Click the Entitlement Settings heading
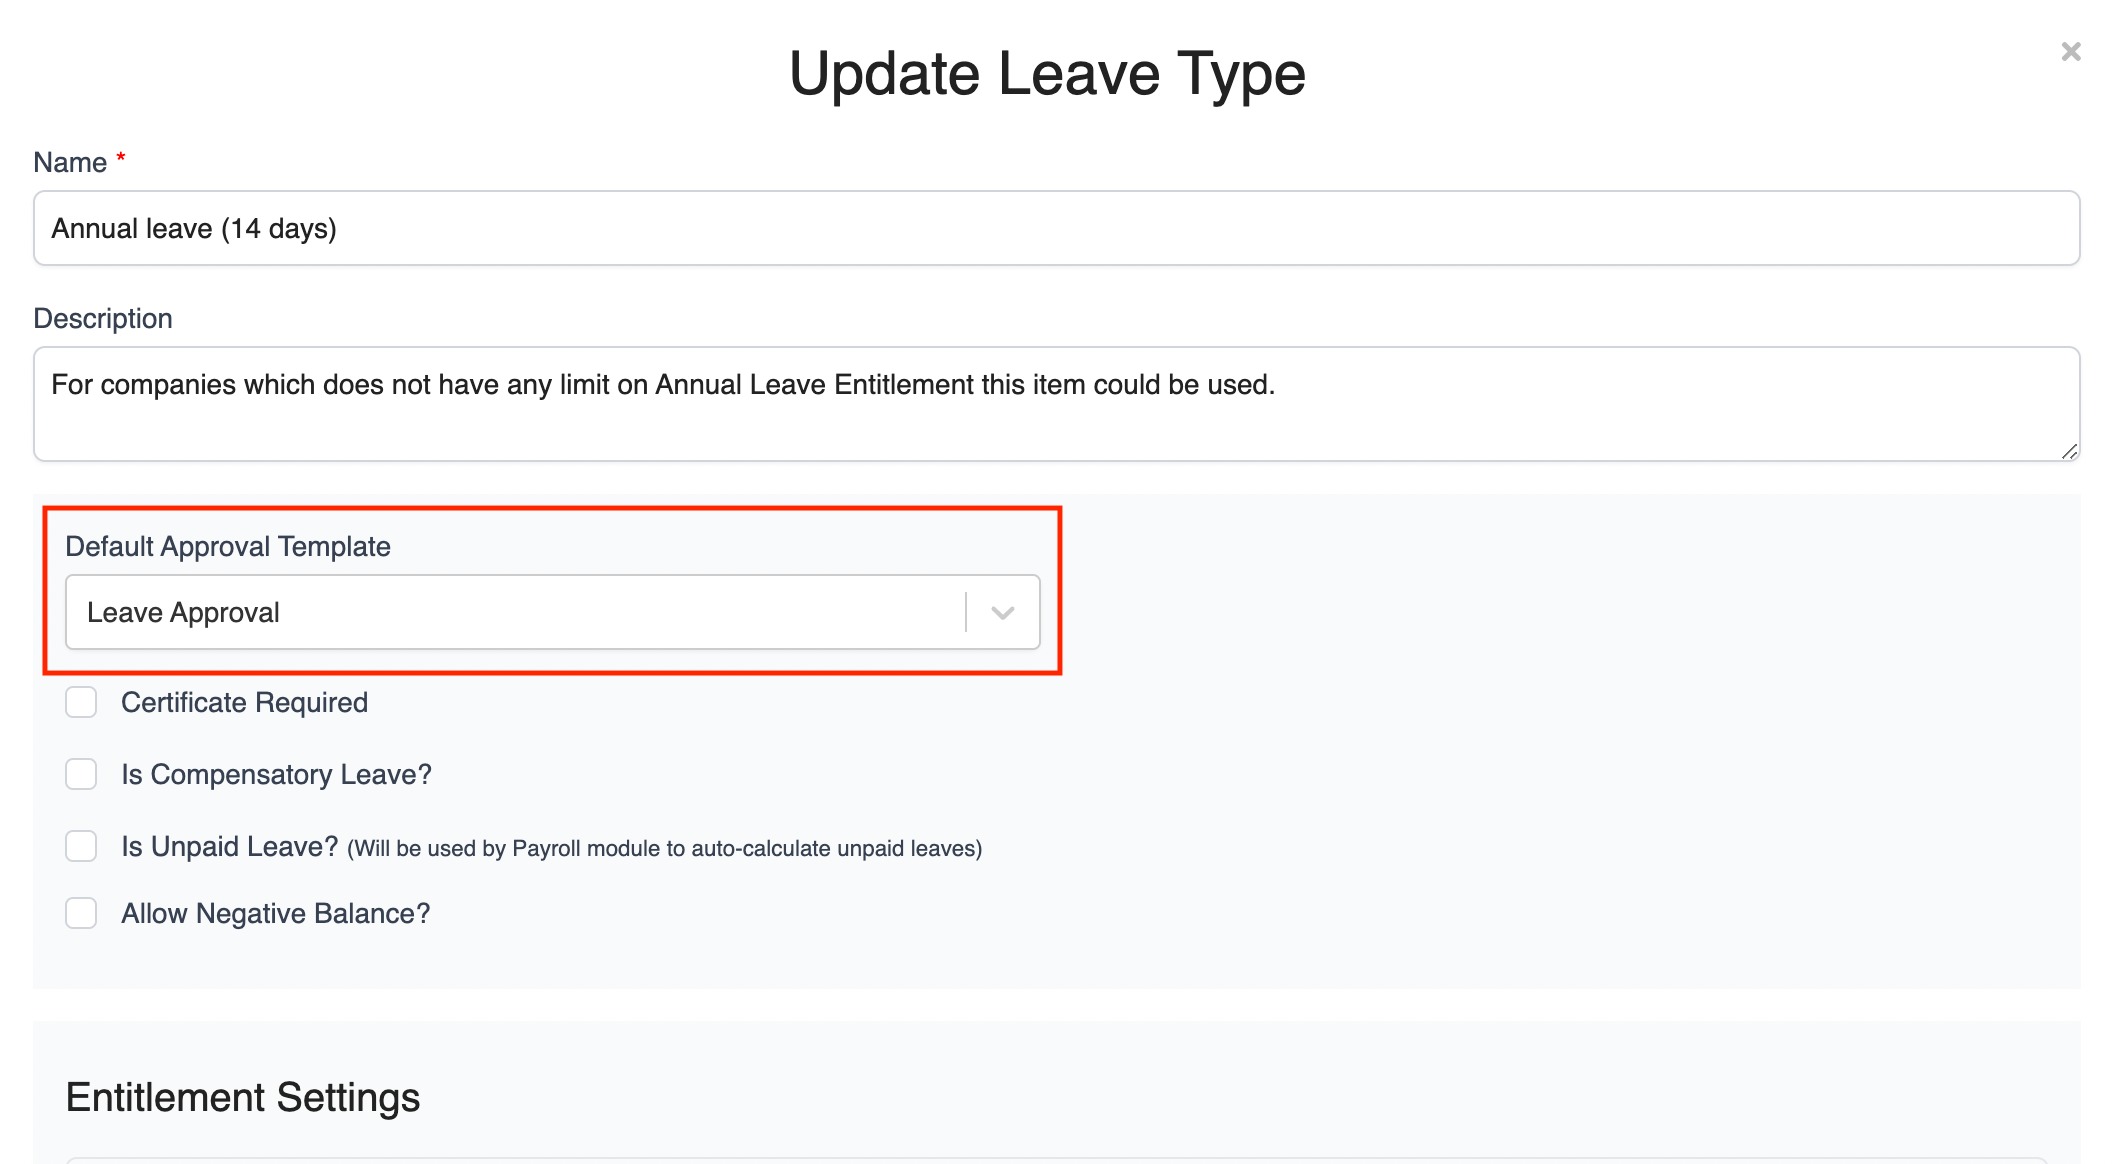The image size is (2112, 1164). point(243,1097)
